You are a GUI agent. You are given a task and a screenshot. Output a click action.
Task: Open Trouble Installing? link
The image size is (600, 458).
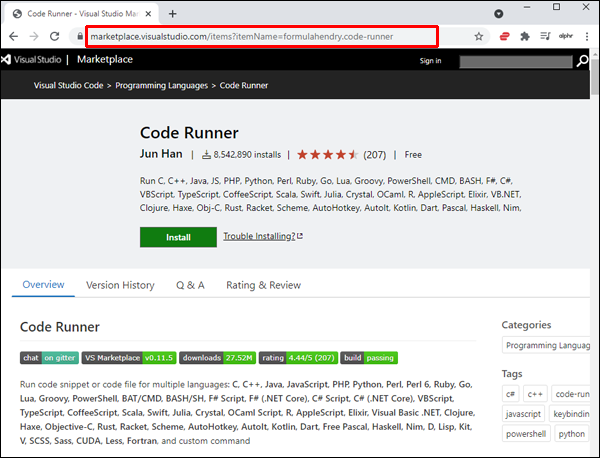(263, 236)
